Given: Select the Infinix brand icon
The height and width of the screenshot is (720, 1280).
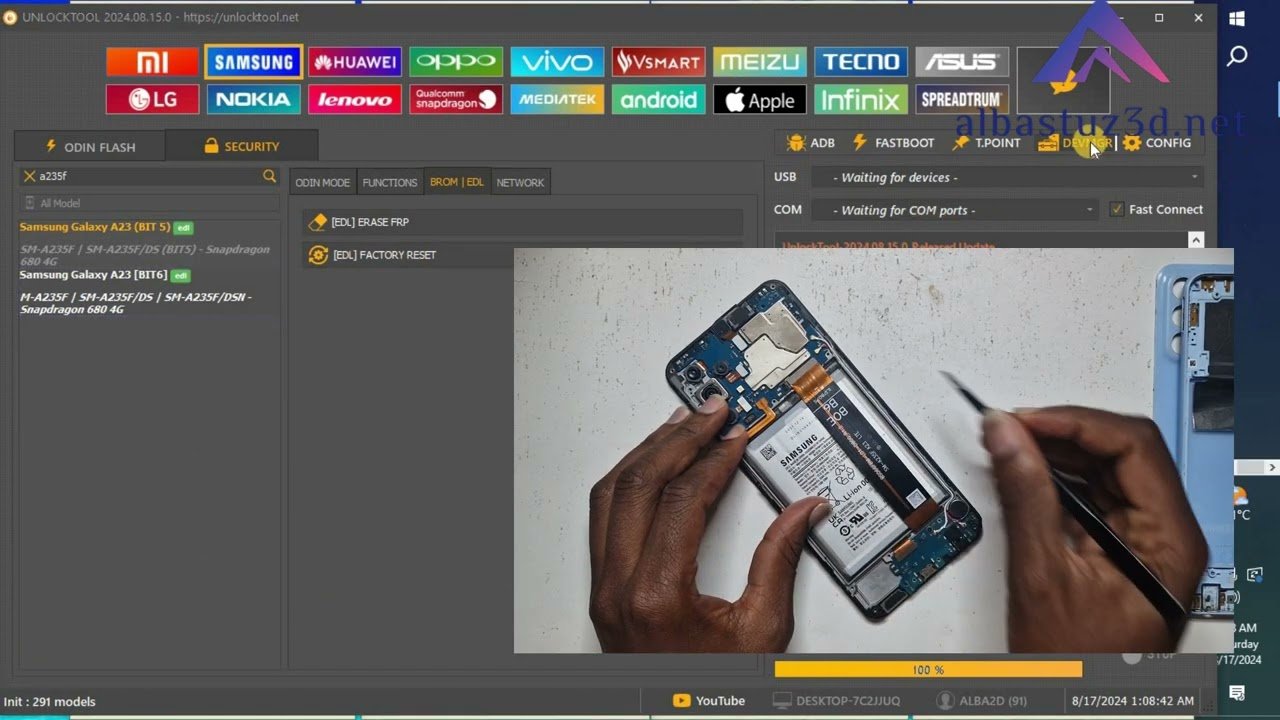Looking at the screenshot, I should [861, 99].
